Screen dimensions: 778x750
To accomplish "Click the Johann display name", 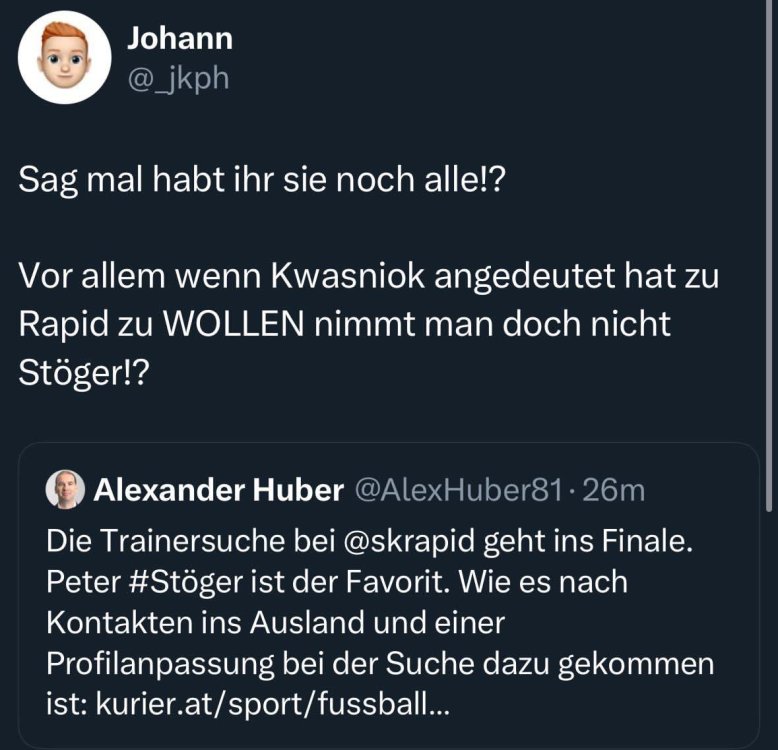I will [x=180, y=38].
